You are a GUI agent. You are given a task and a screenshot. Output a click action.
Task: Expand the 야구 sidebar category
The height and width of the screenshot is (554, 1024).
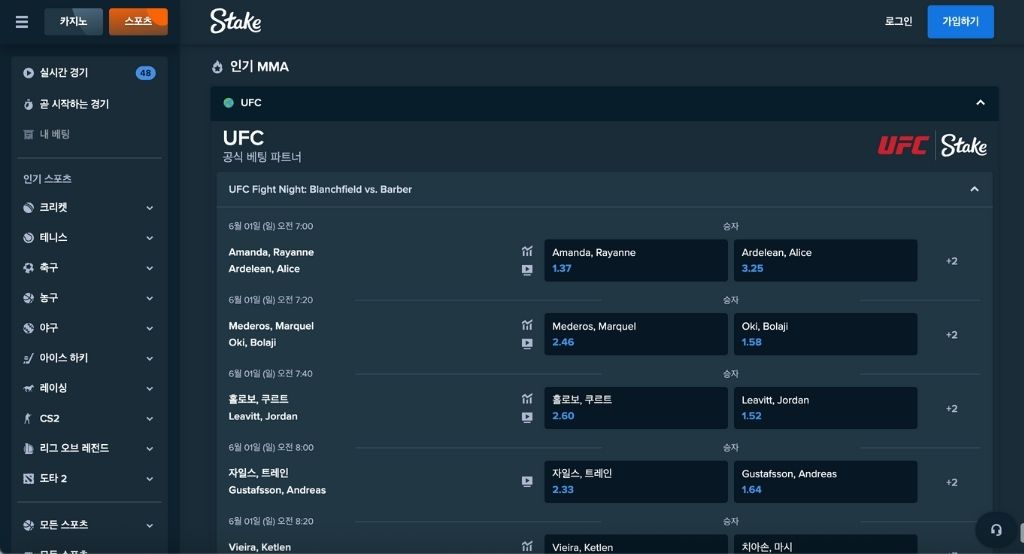(x=150, y=328)
